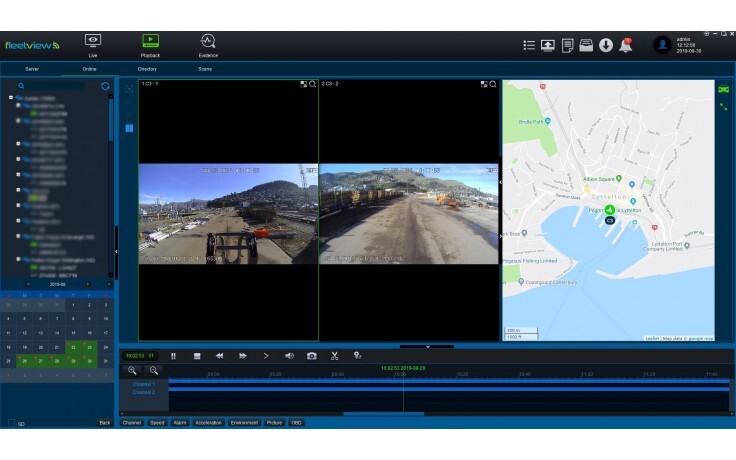The height and width of the screenshot is (460, 736).
Task: Switch to the Server tab
Action: pos(32,69)
